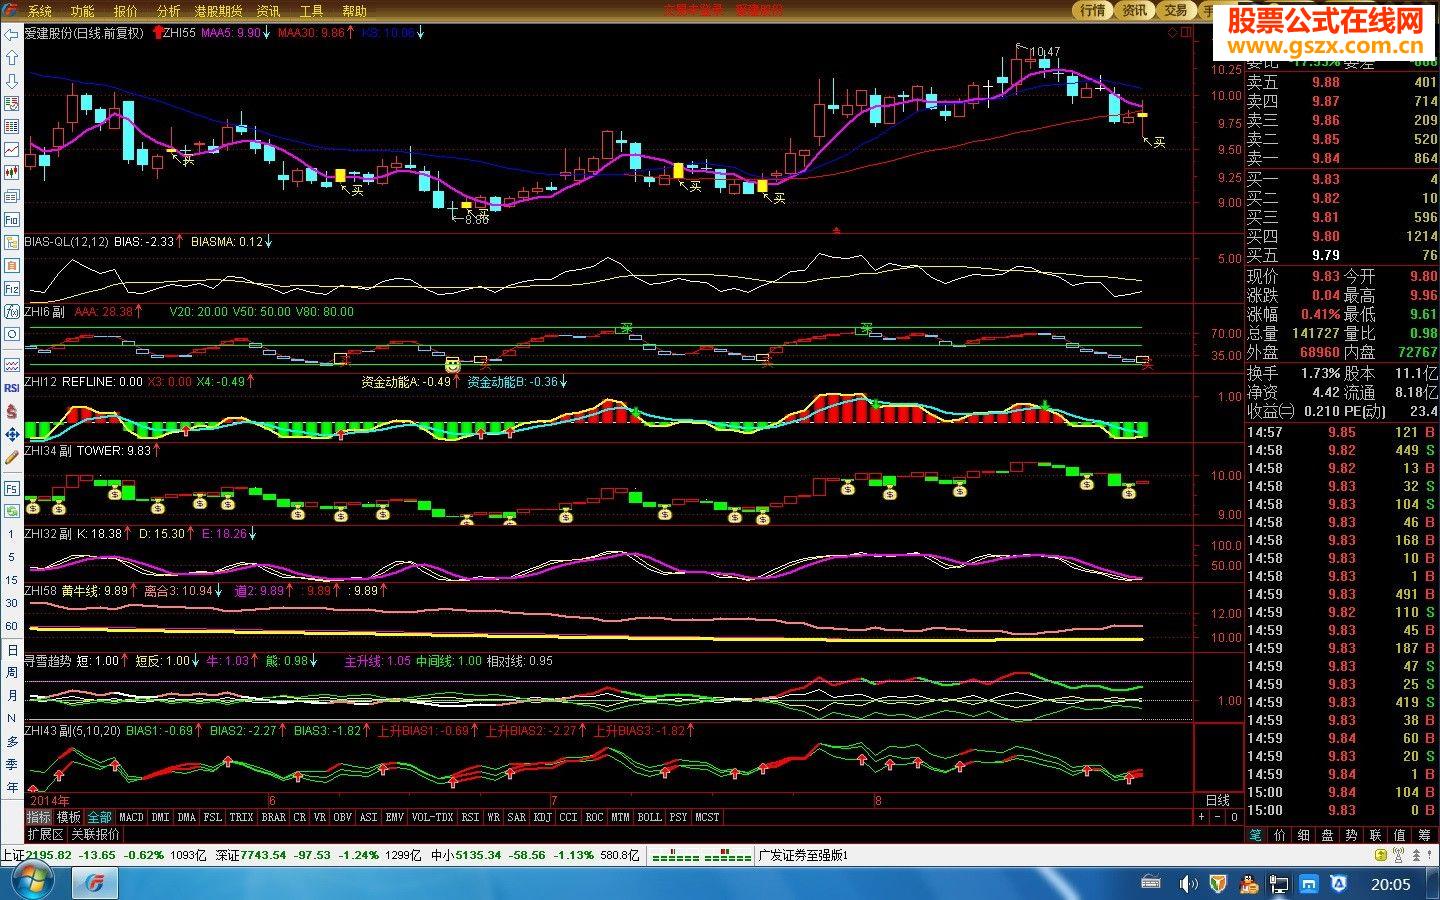Switch to the MACD indicator tab
Screen dimensions: 1440x900
pos(131,817)
